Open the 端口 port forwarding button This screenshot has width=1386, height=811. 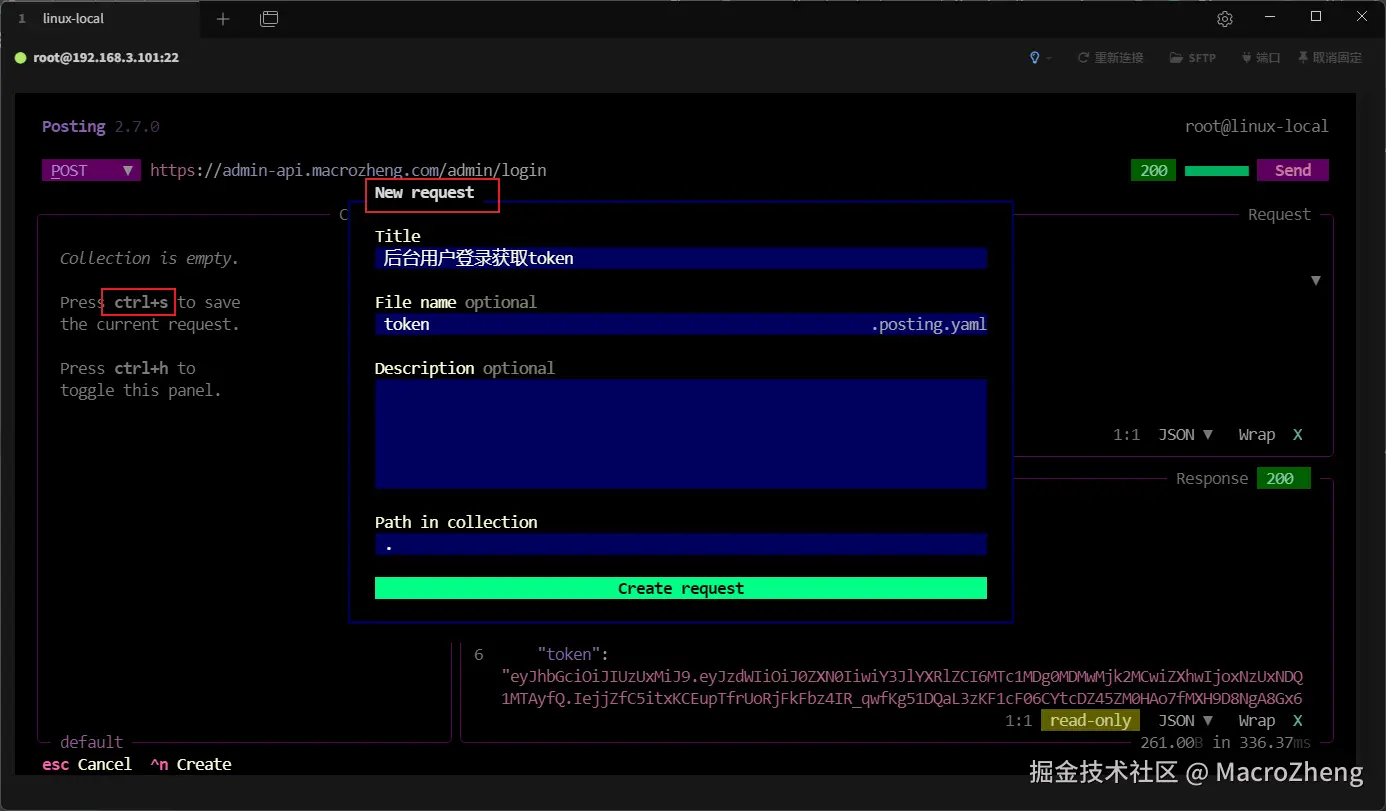pos(1261,58)
